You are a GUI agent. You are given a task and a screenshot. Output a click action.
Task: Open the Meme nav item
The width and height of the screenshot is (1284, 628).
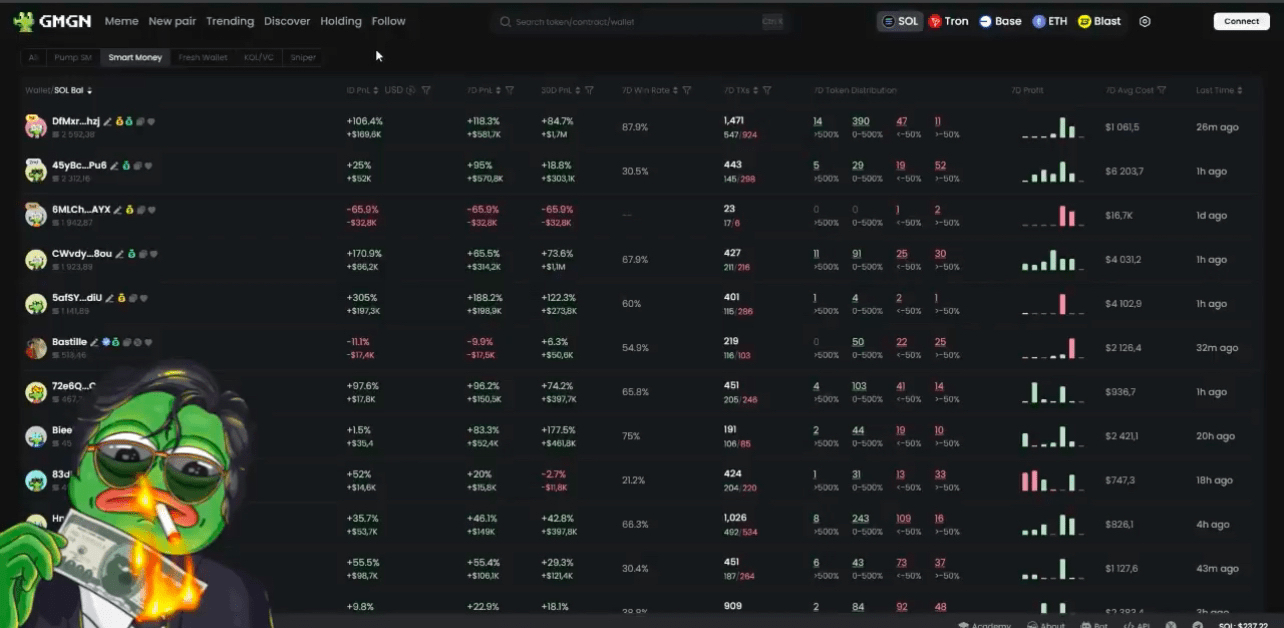(121, 21)
